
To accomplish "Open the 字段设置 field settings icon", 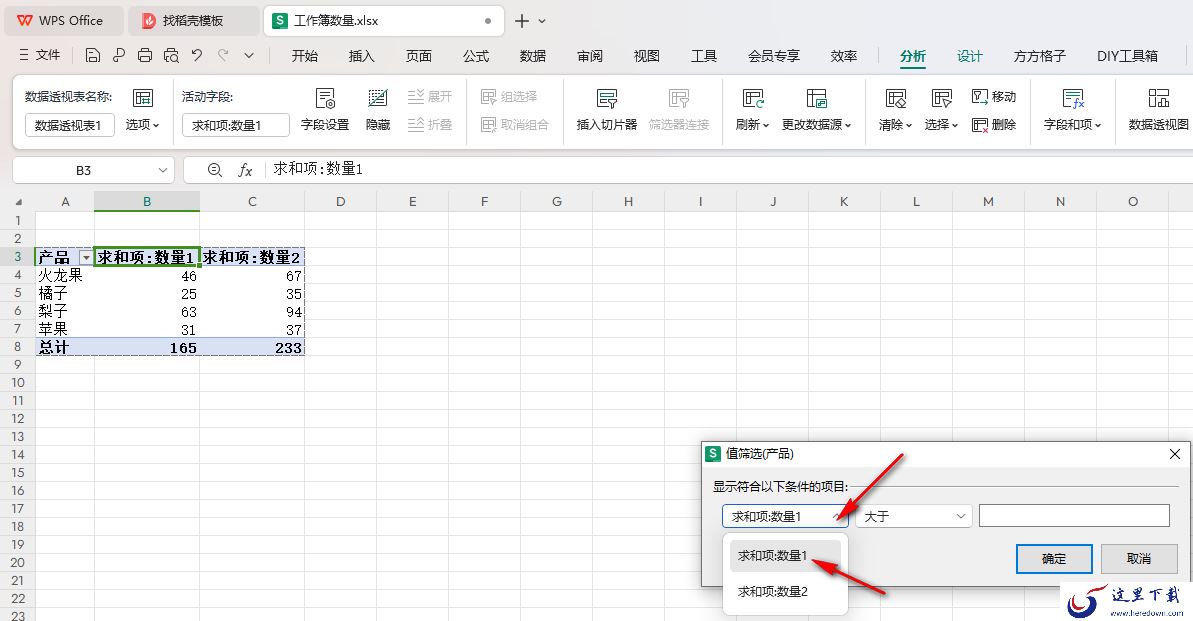I will click(x=325, y=98).
